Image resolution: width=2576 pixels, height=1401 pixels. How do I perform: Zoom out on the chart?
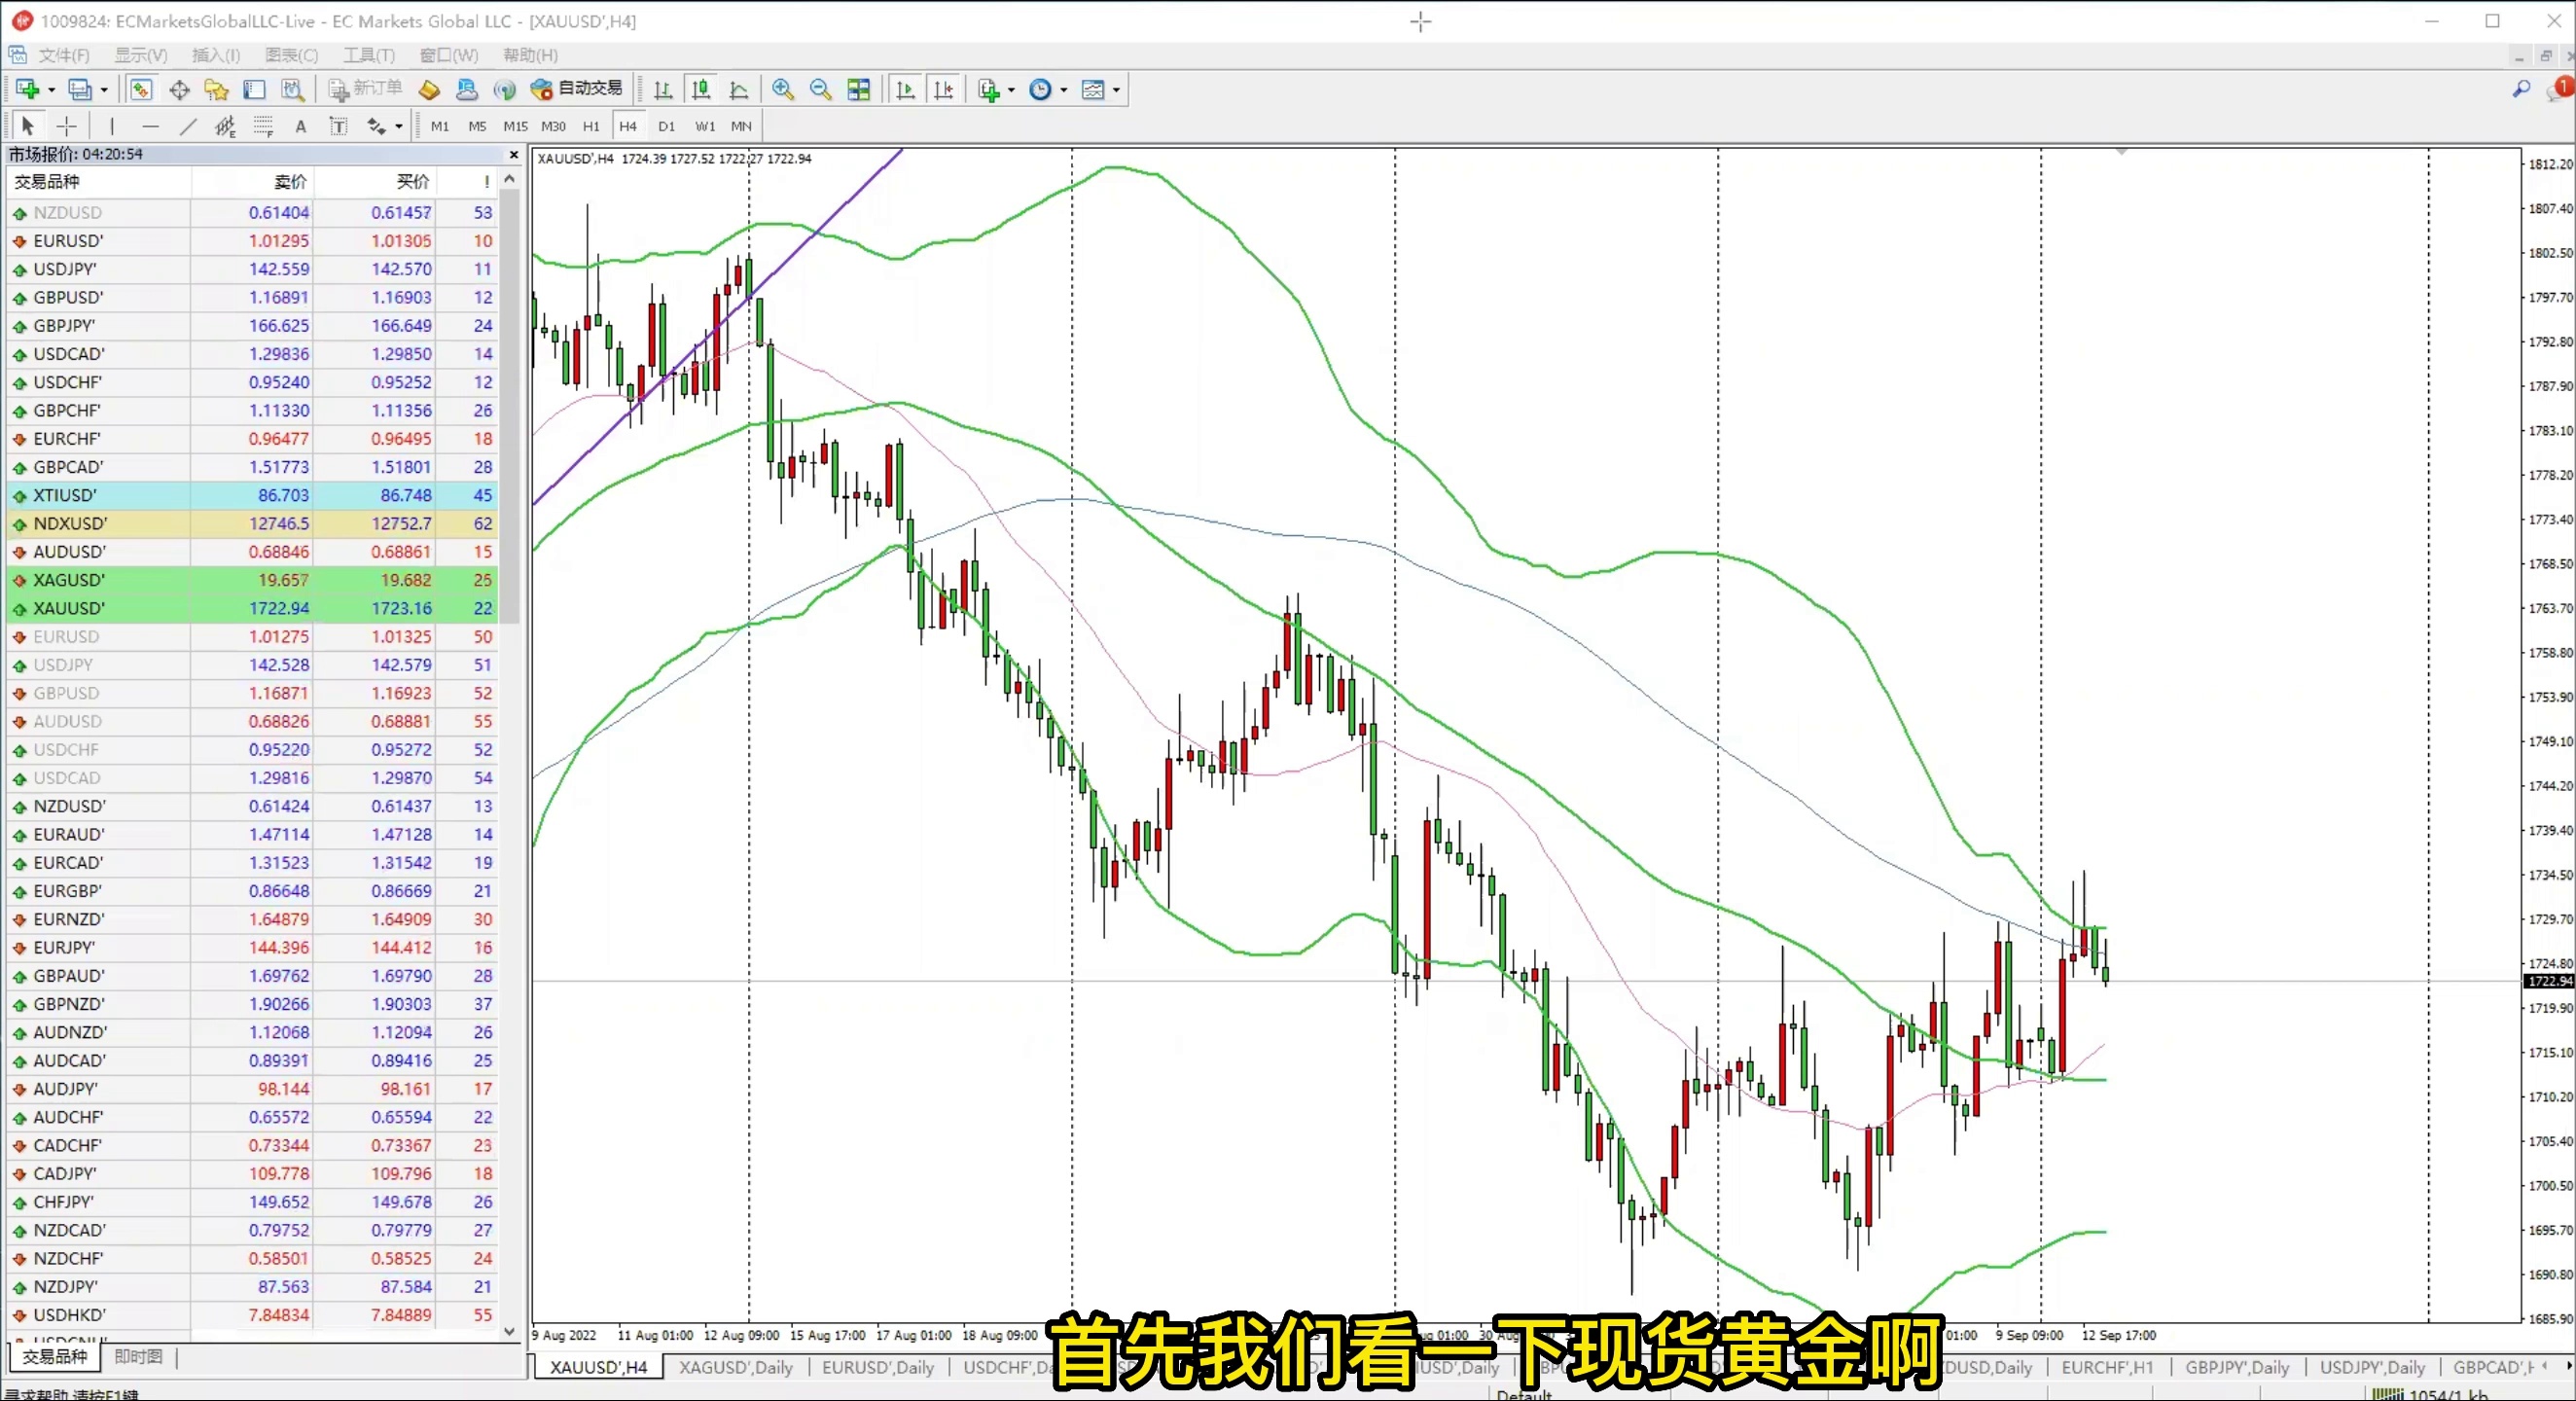pyautogui.click(x=820, y=90)
